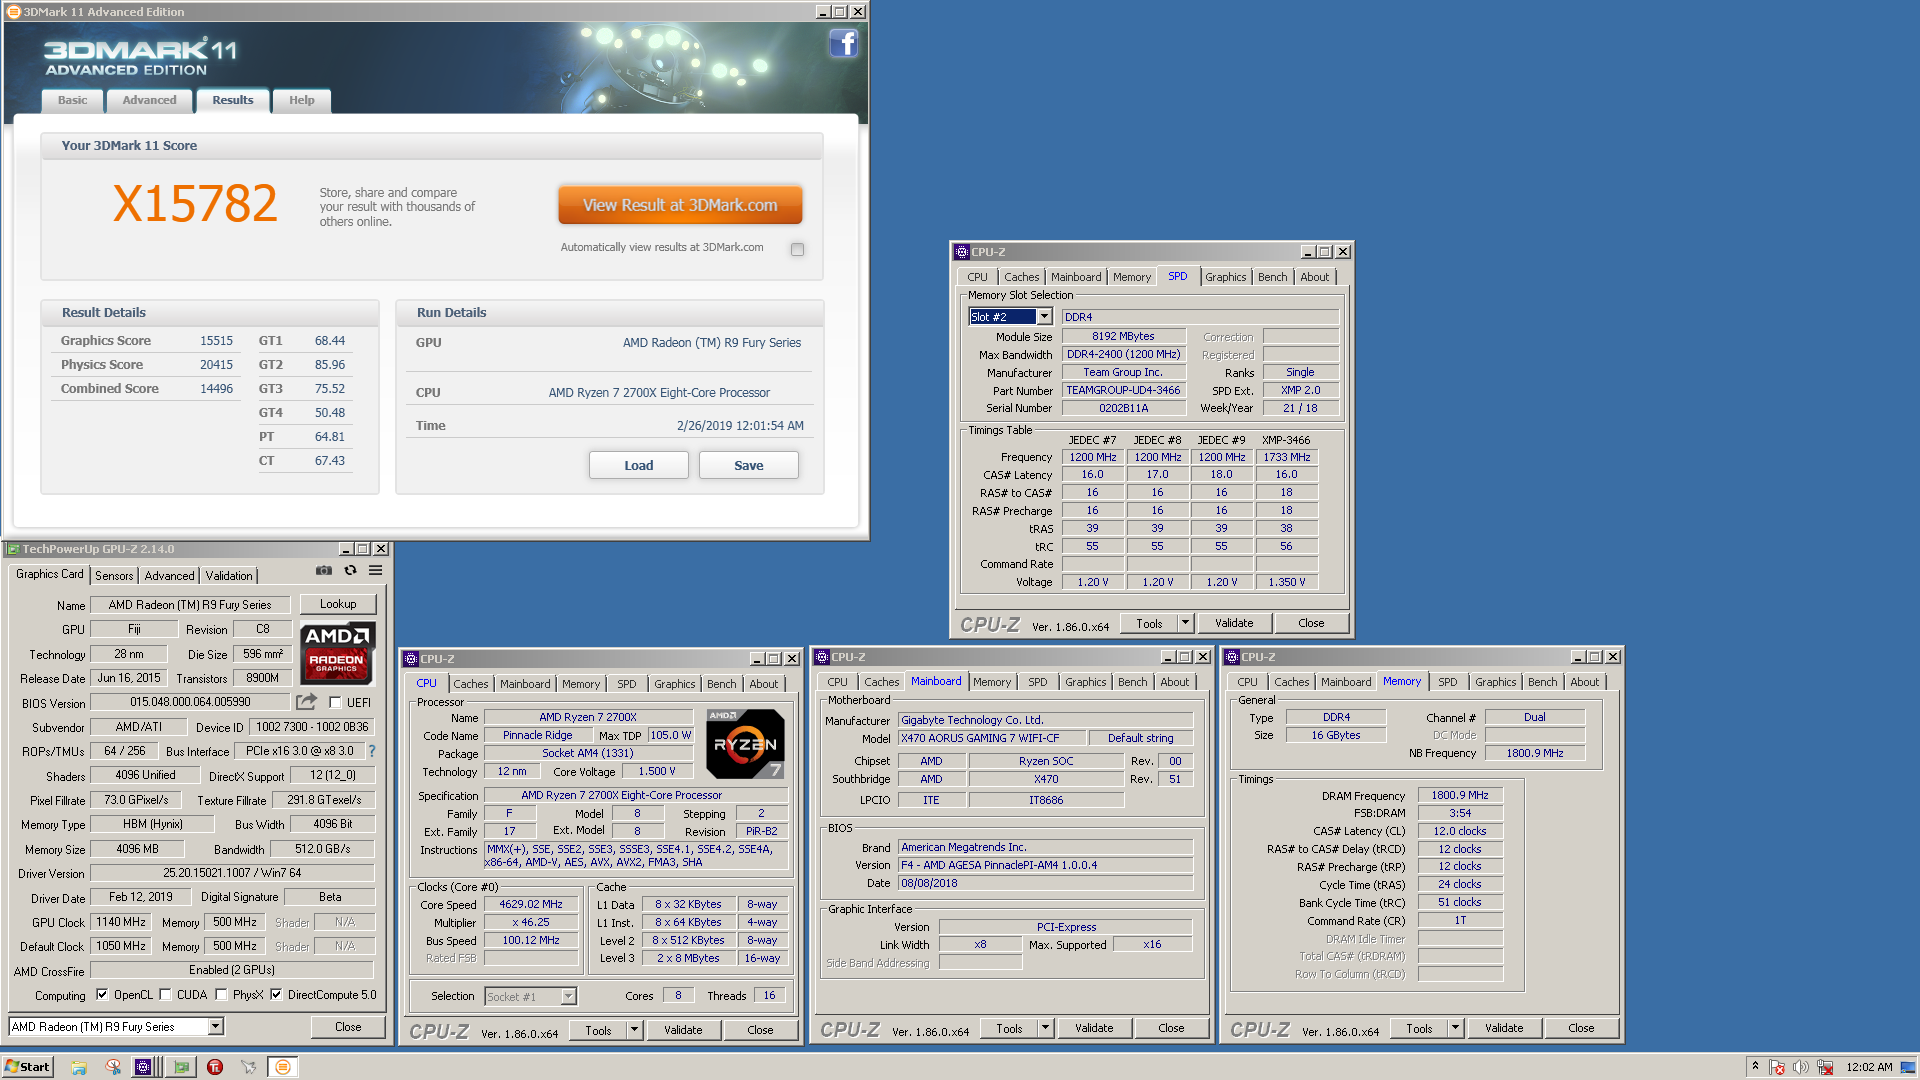Open Caches tab in CPU-Z CPU window
Image resolution: width=1920 pixels, height=1080 pixels.
[x=470, y=684]
